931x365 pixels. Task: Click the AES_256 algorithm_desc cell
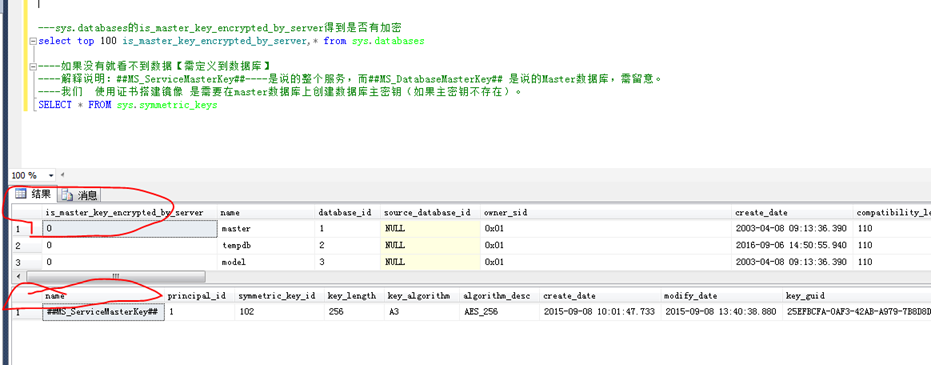[x=499, y=312]
